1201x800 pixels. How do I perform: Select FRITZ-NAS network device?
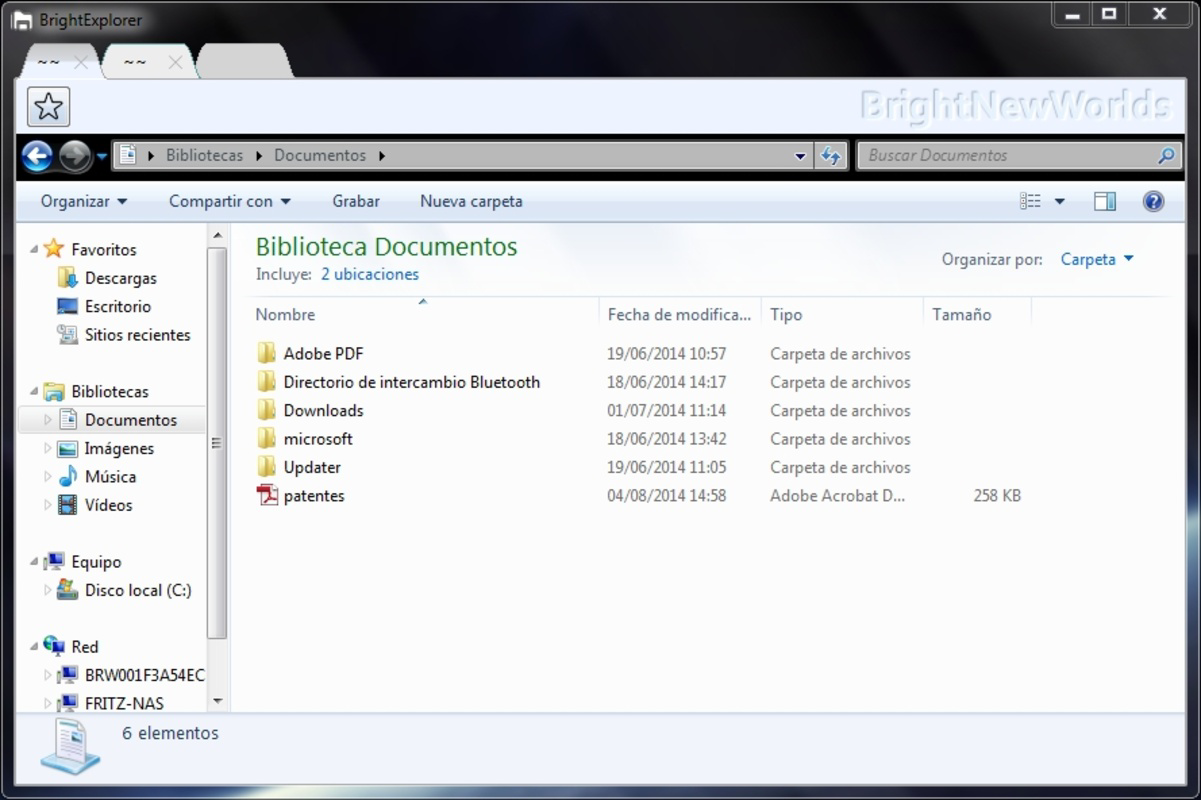(x=124, y=703)
